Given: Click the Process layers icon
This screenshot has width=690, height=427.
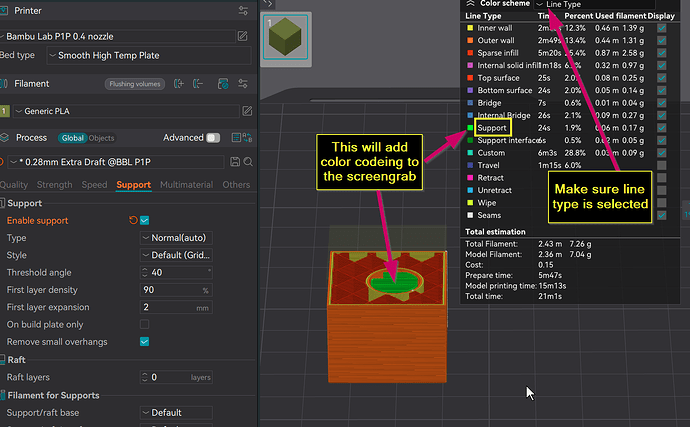Looking at the screenshot, I should coord(4,138).
